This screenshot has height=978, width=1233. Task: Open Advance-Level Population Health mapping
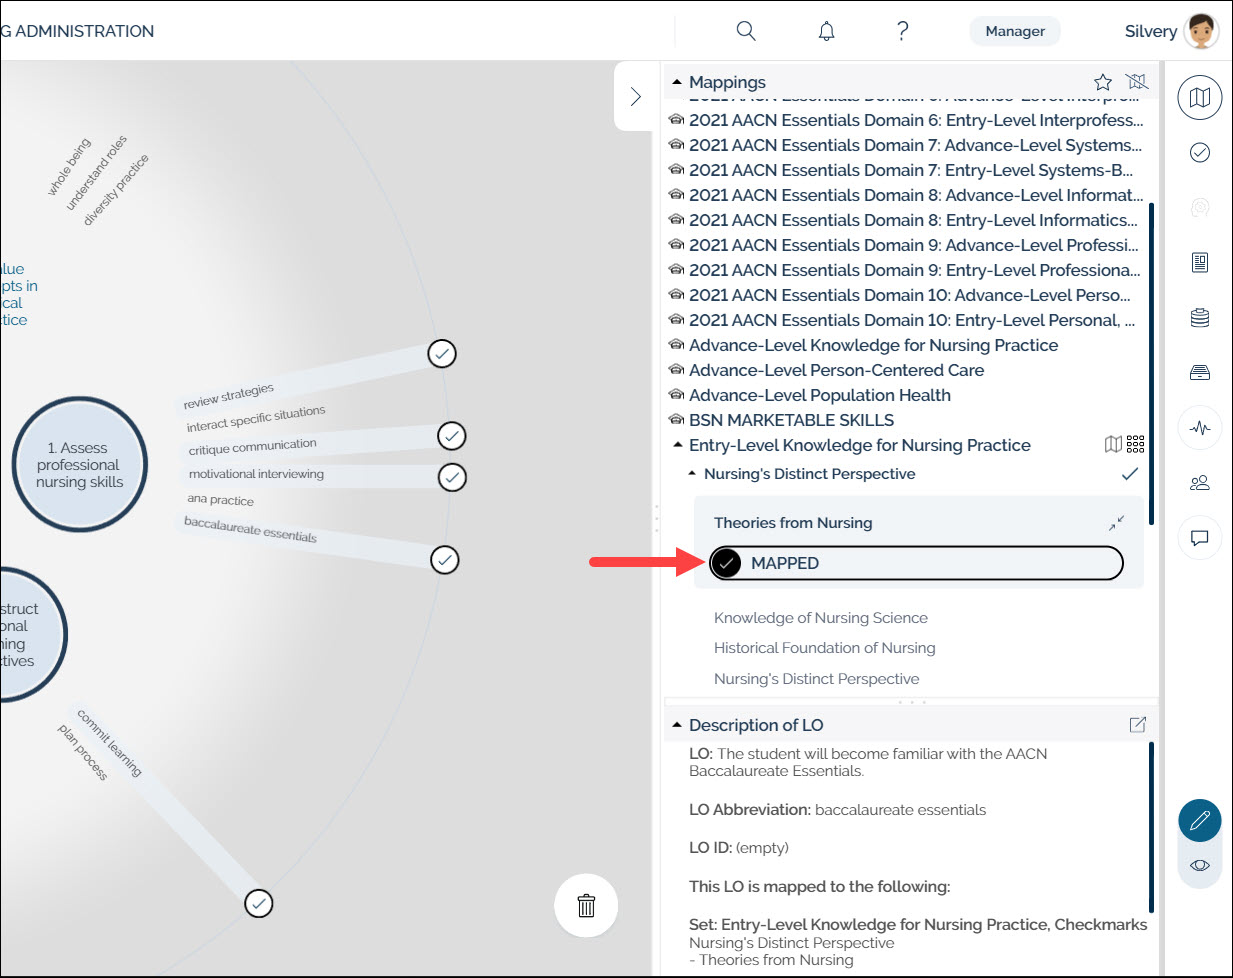(819, 395)
